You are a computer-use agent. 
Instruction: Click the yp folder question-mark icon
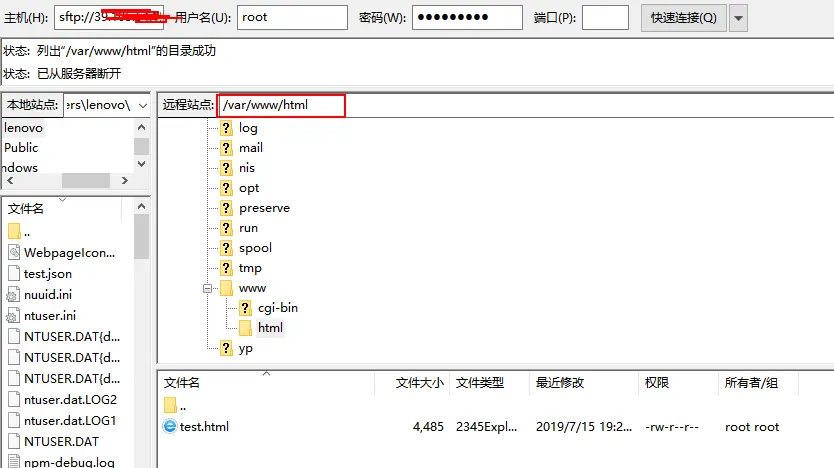[227, 348]
